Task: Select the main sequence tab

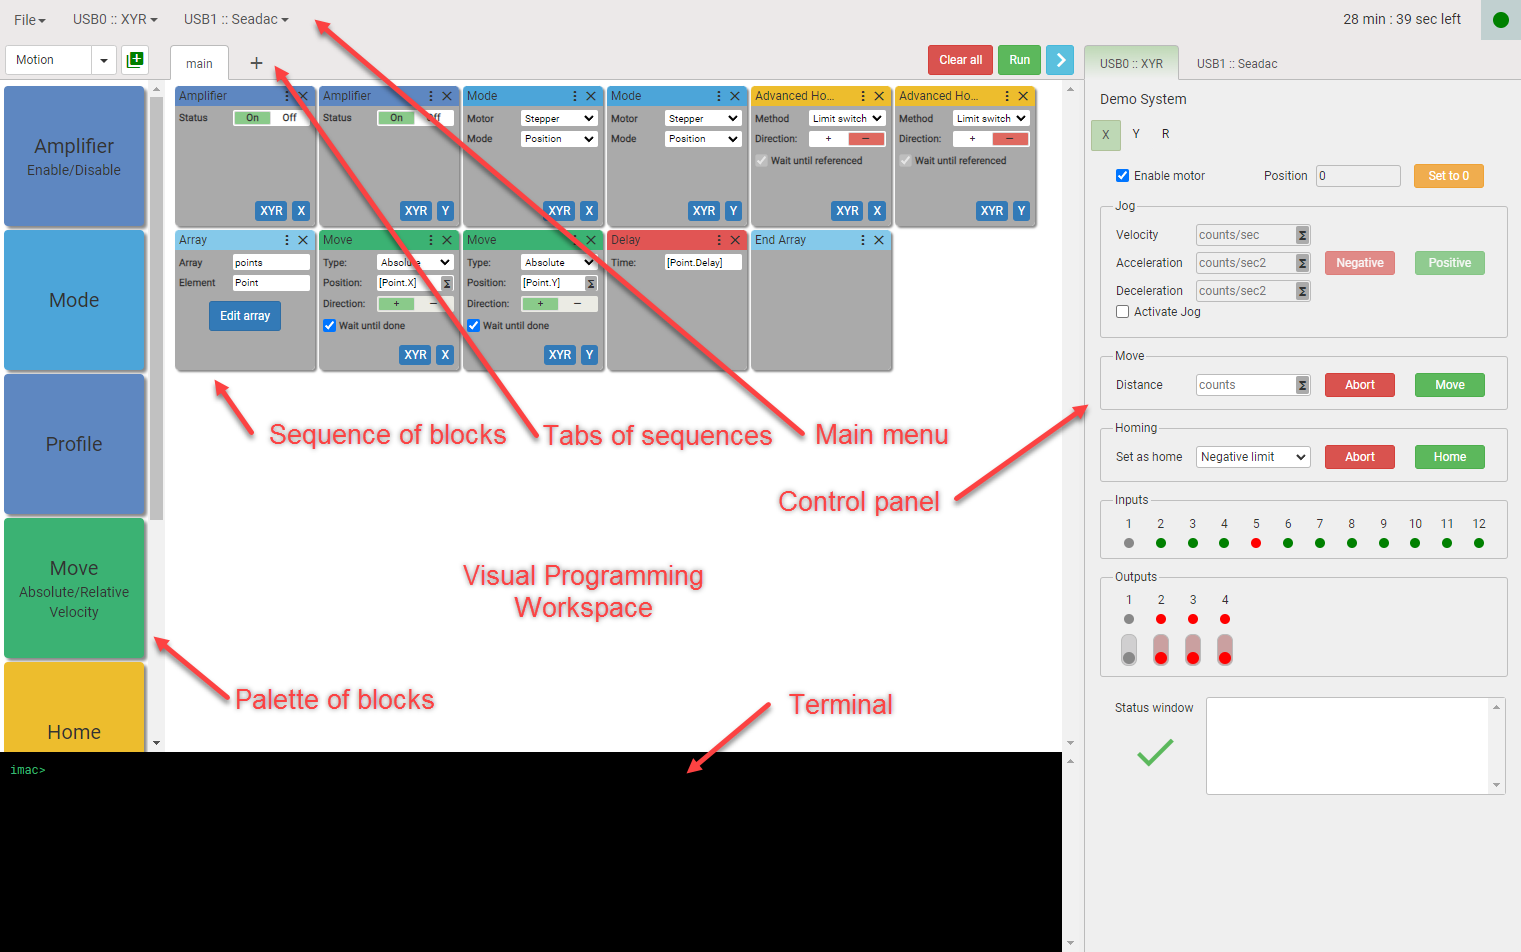Action: (199, 64)
